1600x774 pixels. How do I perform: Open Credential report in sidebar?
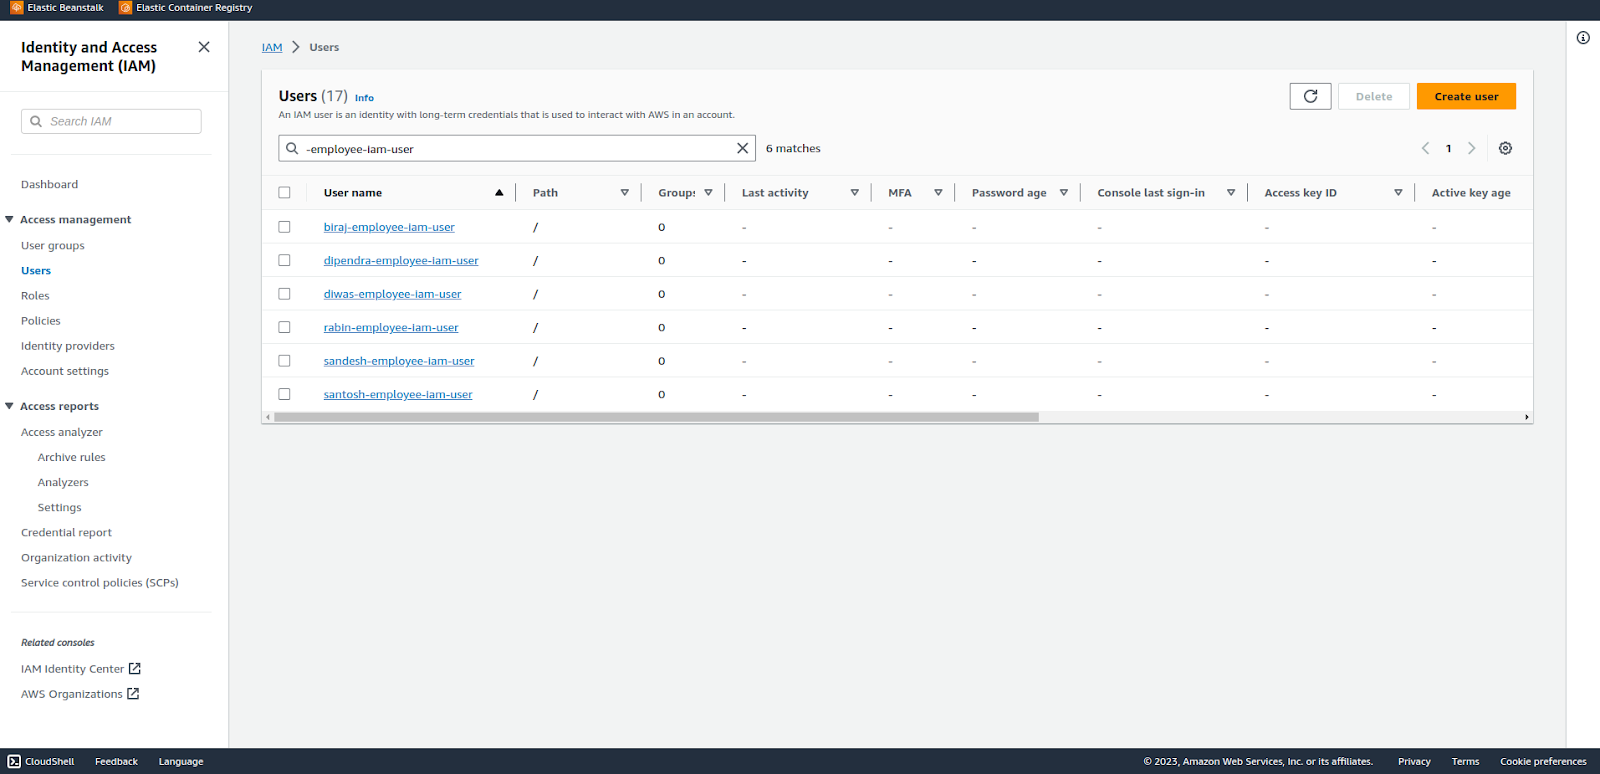click(x=66, y=532)
